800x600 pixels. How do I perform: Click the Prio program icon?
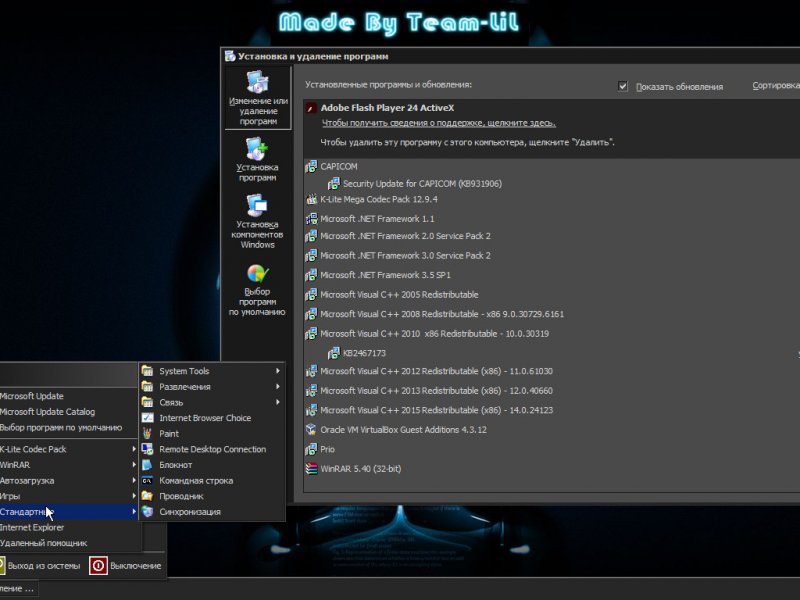pyautogui.click(x=311, y=449)
